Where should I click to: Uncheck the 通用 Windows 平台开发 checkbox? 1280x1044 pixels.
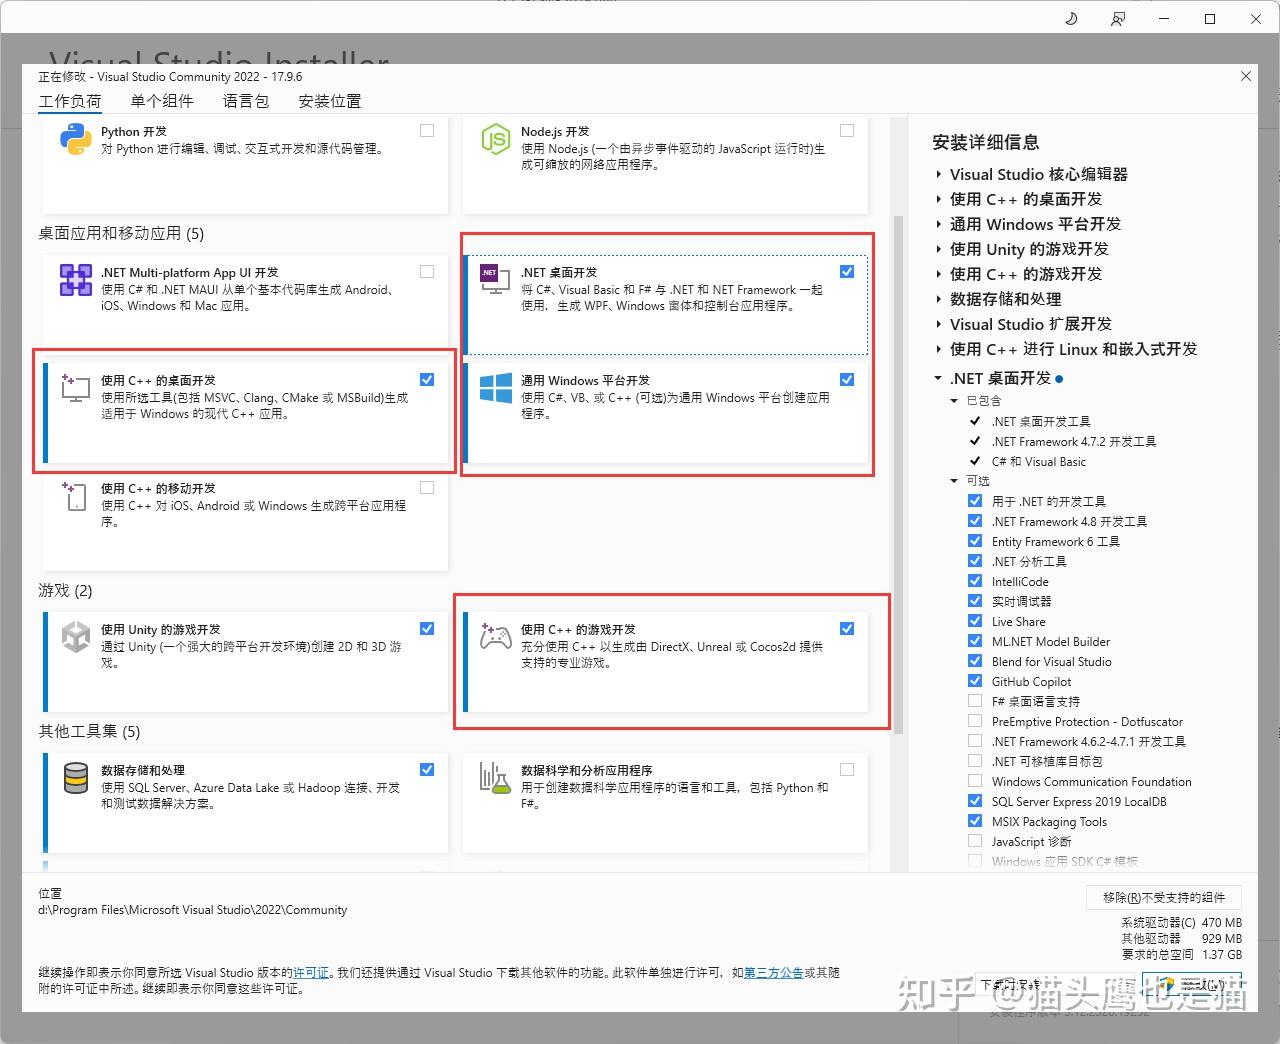(847, 380)
